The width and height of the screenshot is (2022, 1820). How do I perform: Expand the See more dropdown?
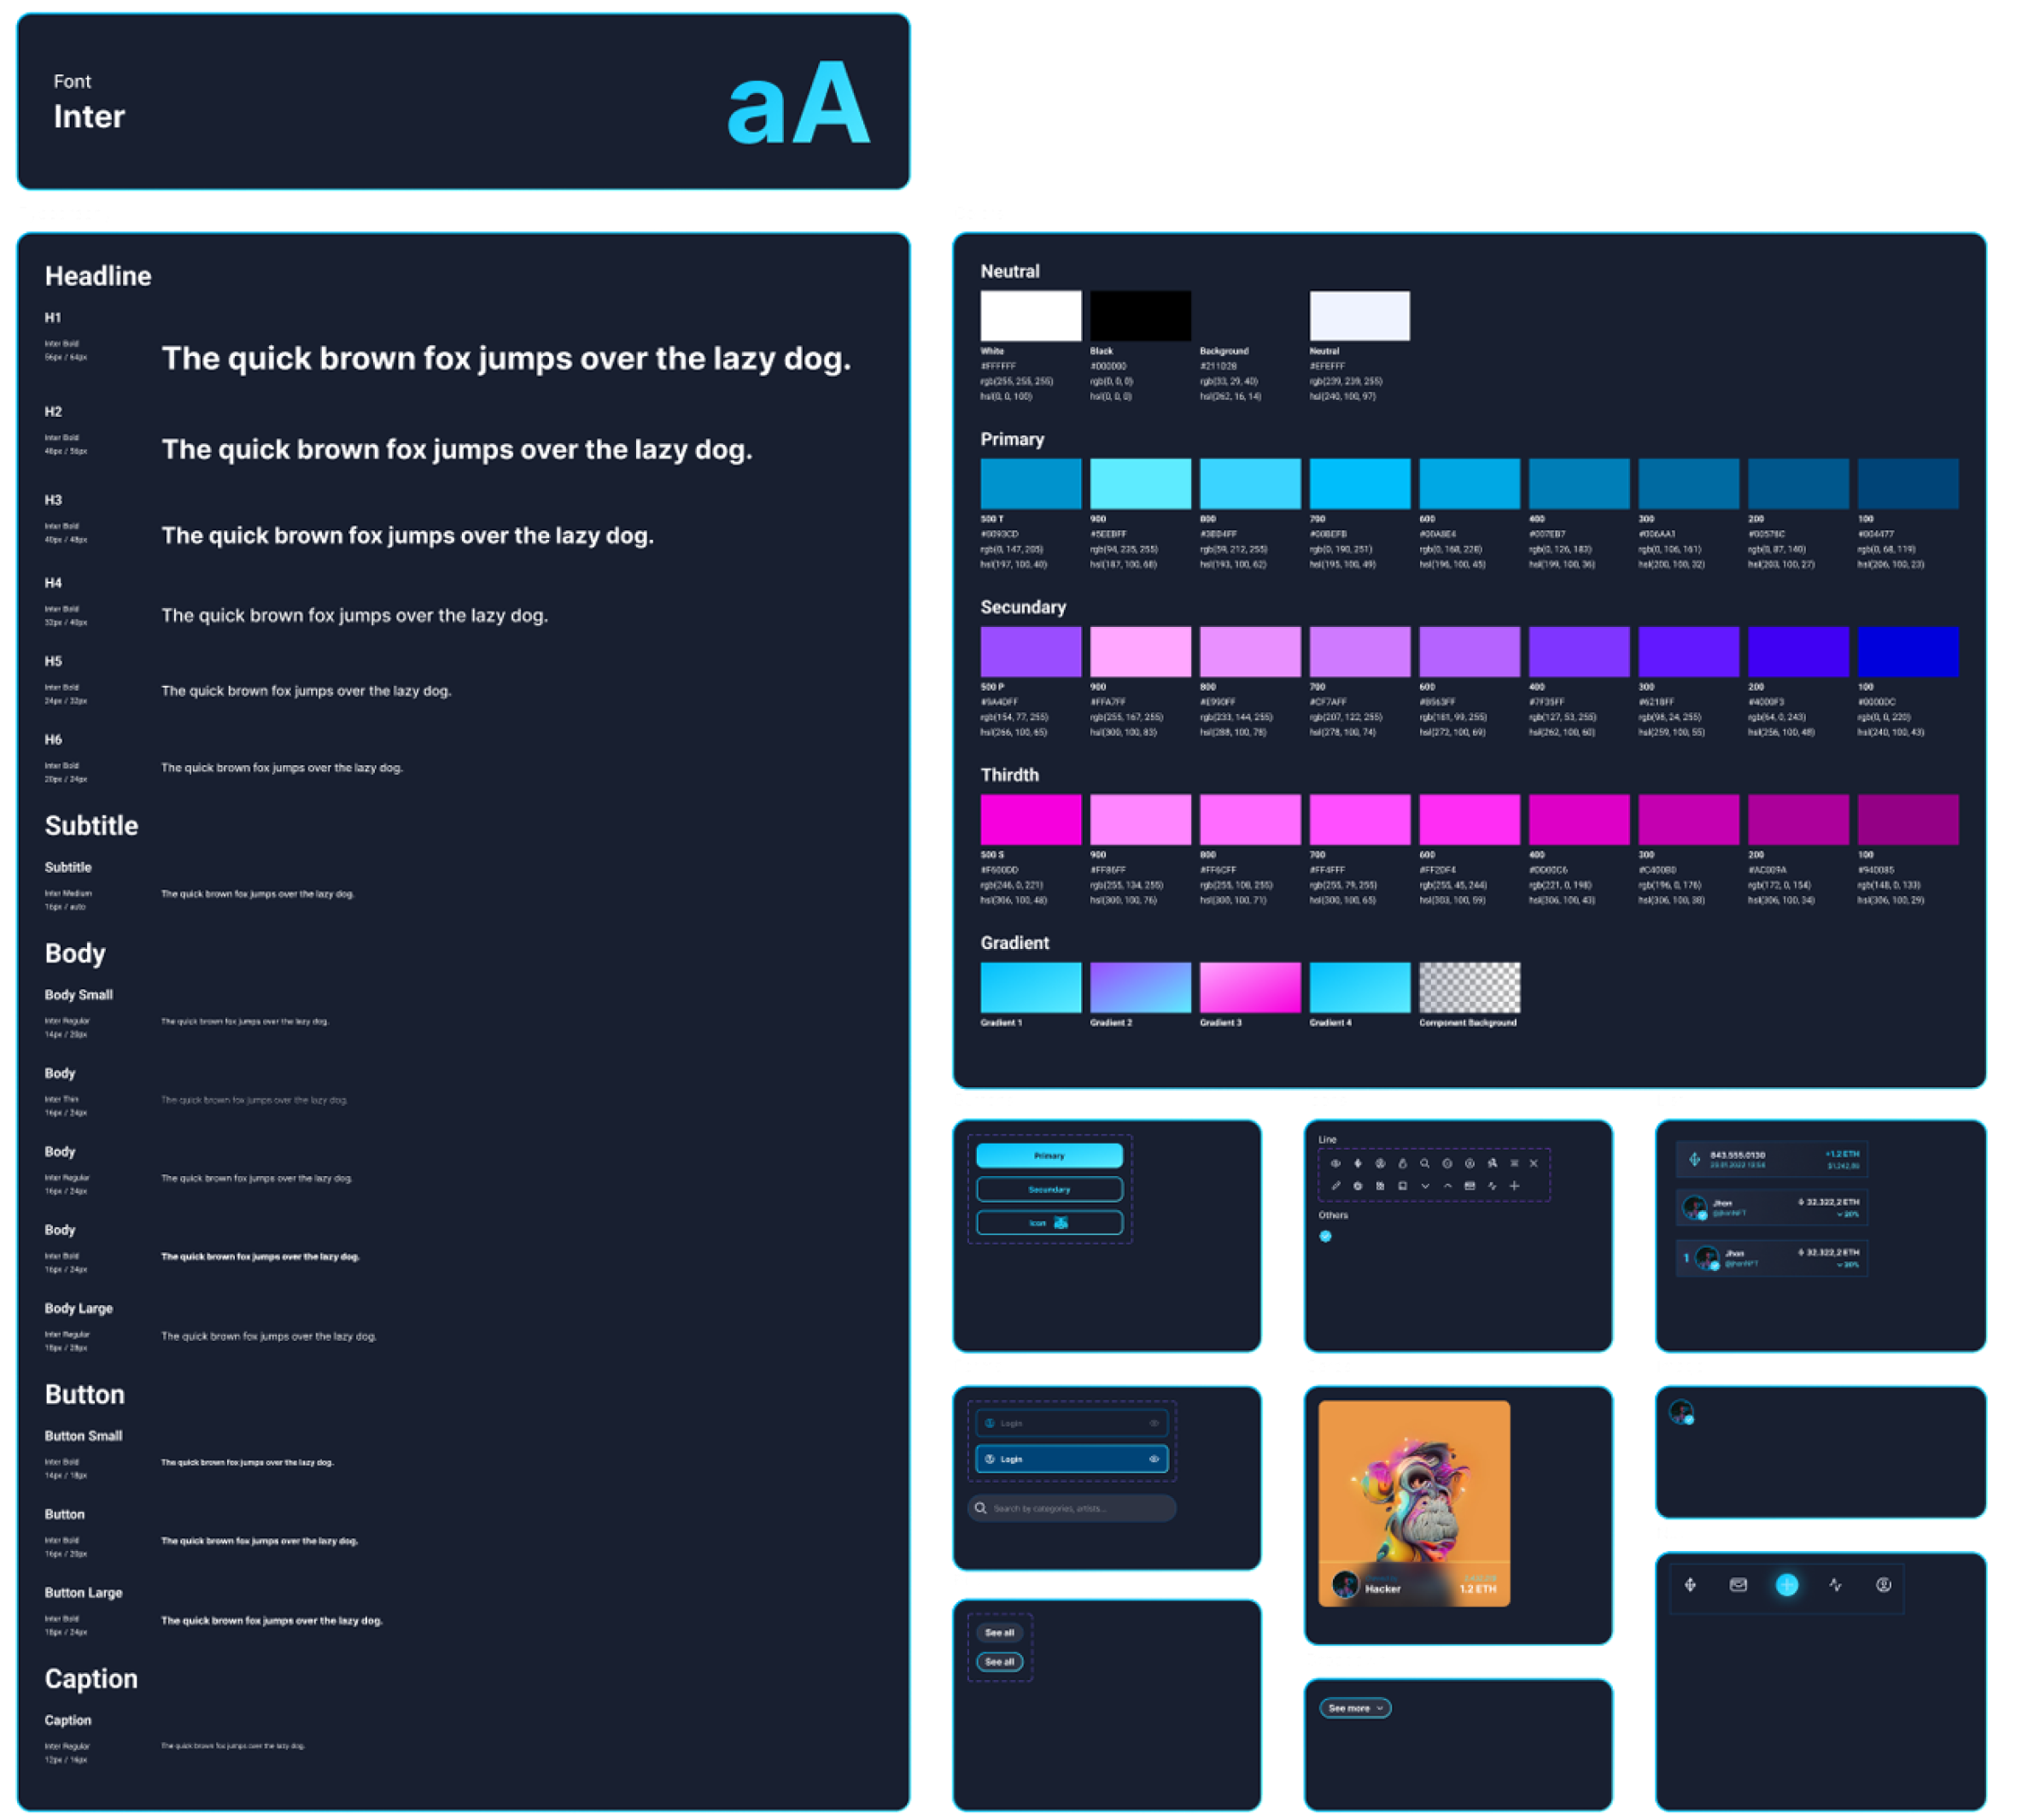[1354, 1708]
